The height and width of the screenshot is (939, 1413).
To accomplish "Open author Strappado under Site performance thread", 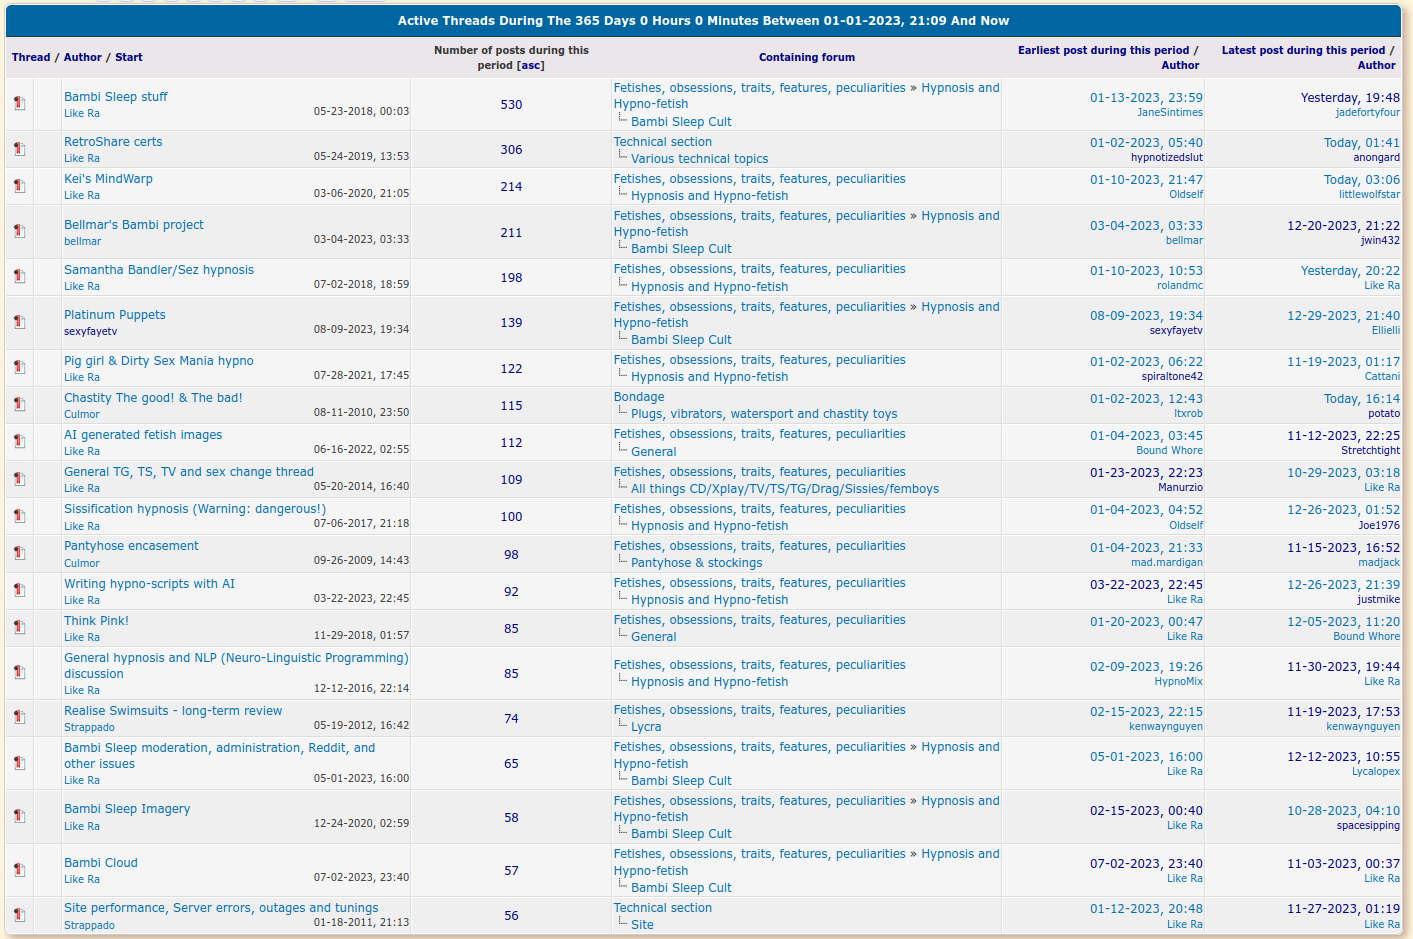I will tap(89, 926).
